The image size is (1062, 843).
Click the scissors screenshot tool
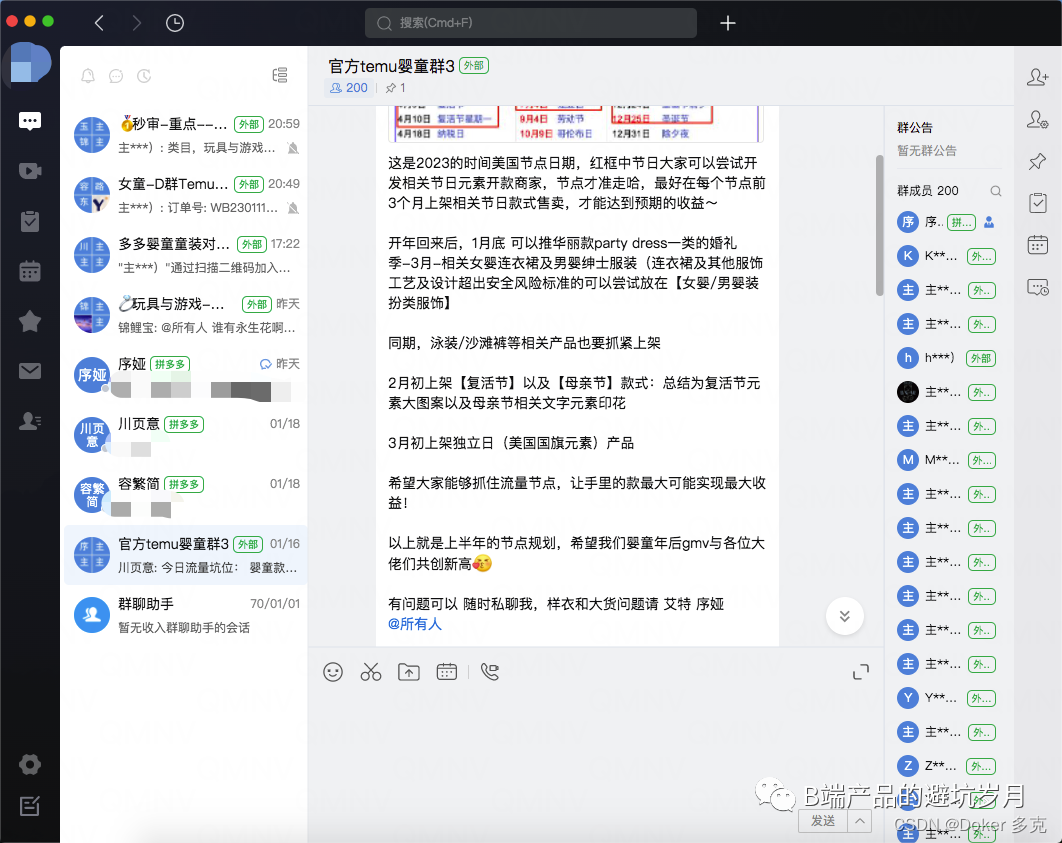click(x=370, y=672)
